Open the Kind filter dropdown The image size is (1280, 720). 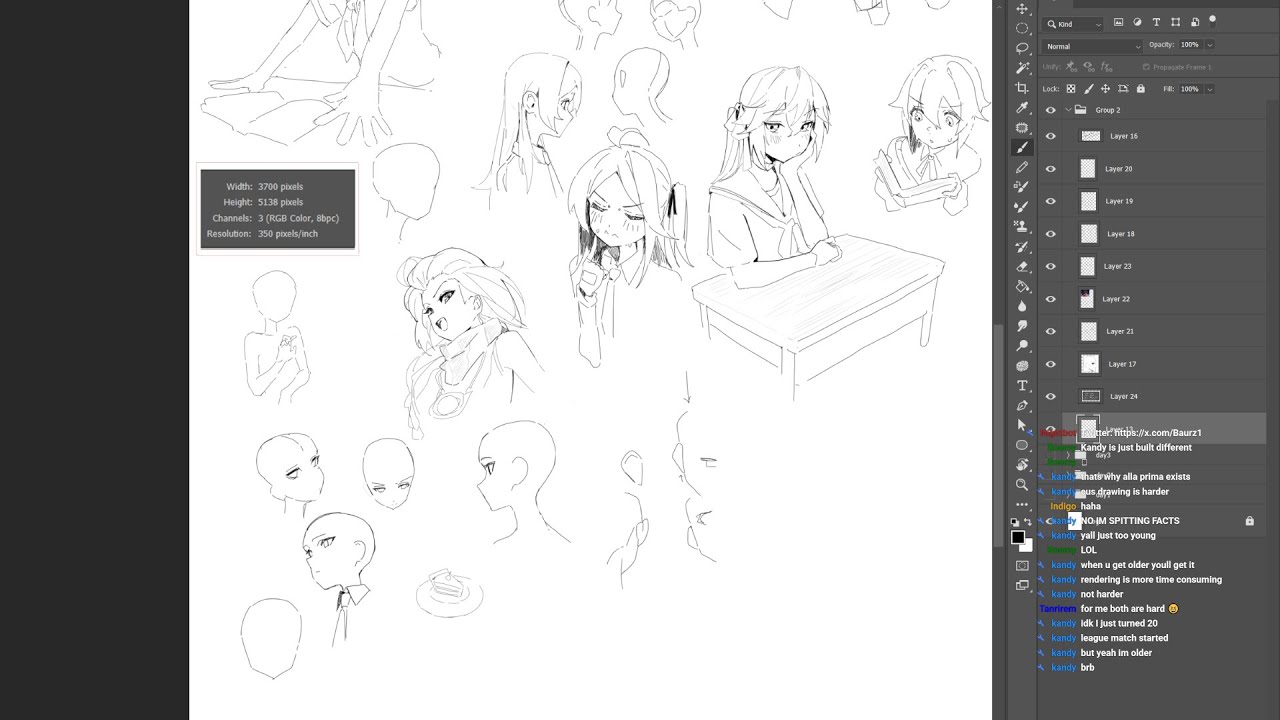pyautogui.click(x=1074, y=23)
